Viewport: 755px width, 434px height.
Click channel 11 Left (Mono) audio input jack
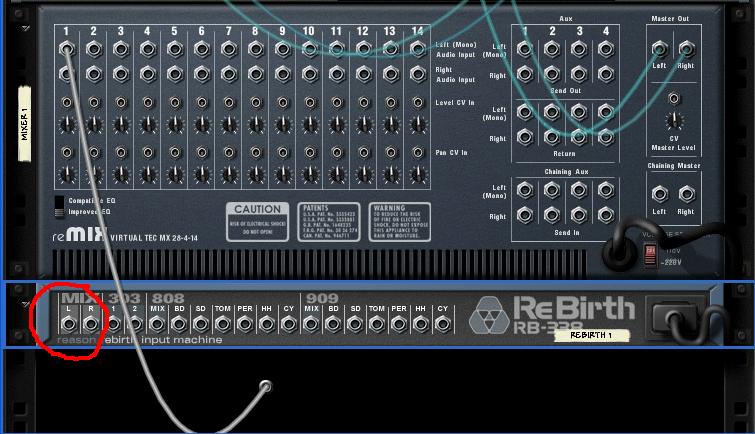click(x=337, y=49)
